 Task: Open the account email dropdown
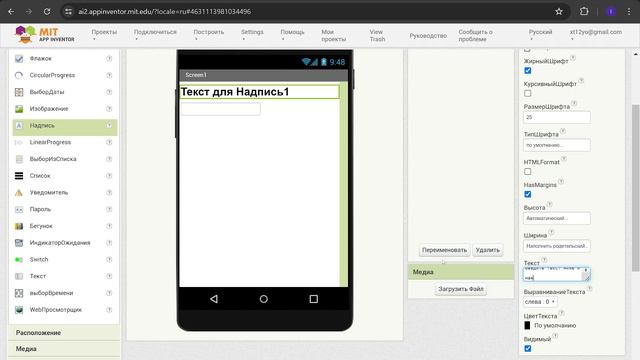[x=596, y=35]
